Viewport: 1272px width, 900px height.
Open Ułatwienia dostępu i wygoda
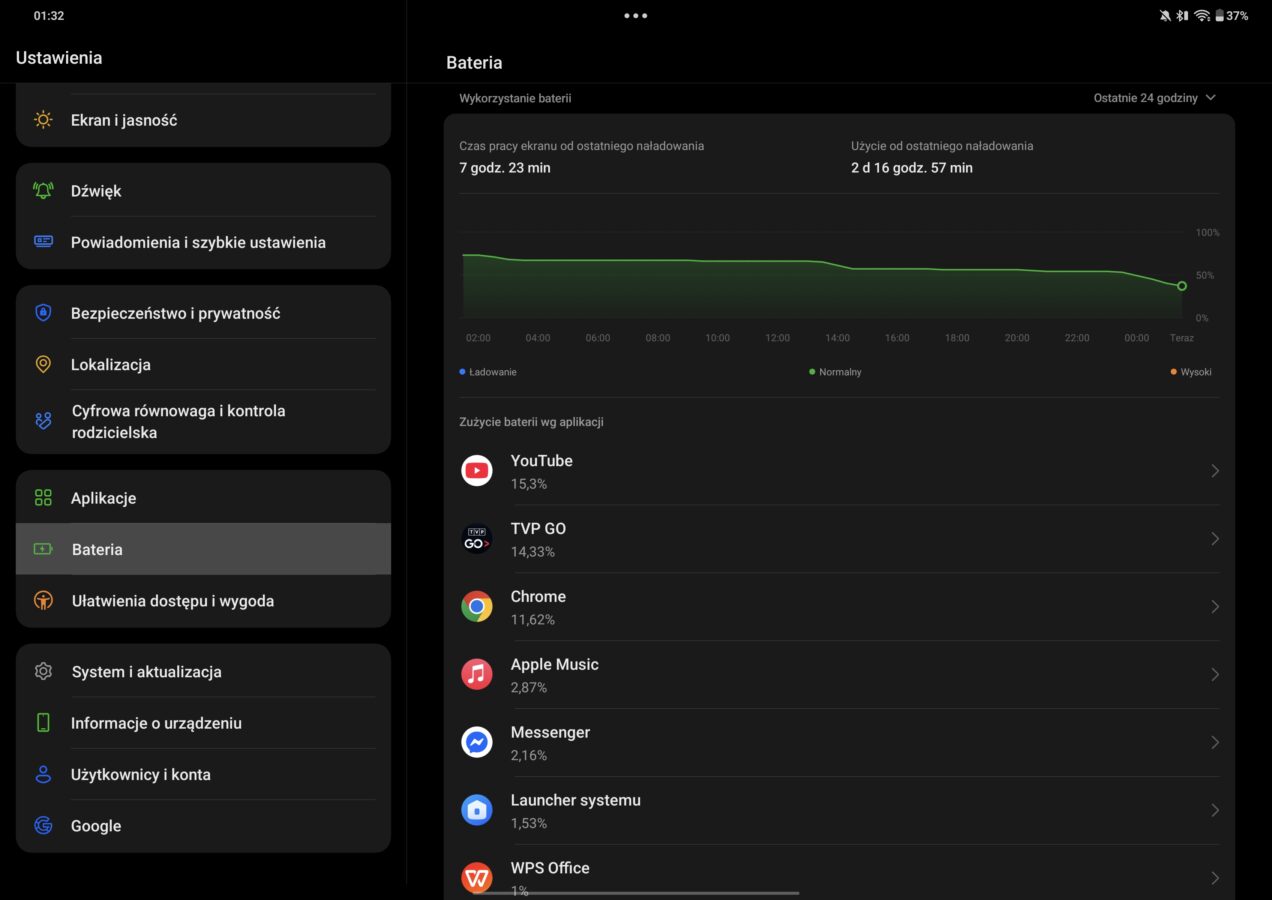coord(203,600)
